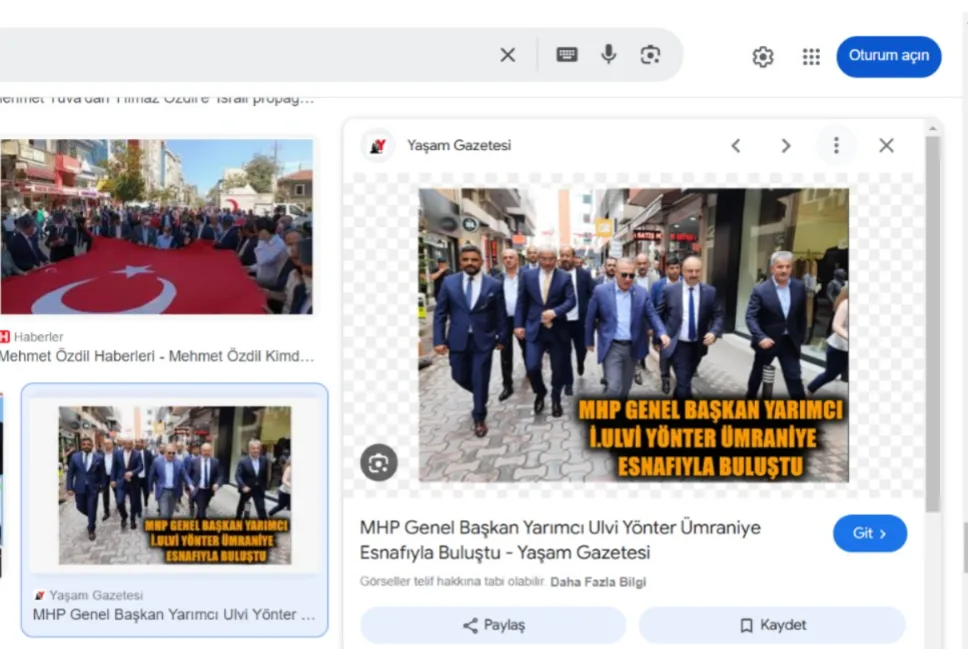The width and height of the screenshot is (968, 649).
Task: Save the image with the Kaydet button
Action: coord(772,624)
